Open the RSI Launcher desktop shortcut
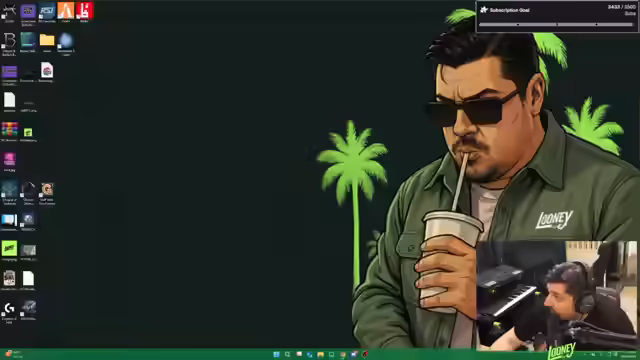This screenshot has width=640, height=360. (x=47, y=11)
